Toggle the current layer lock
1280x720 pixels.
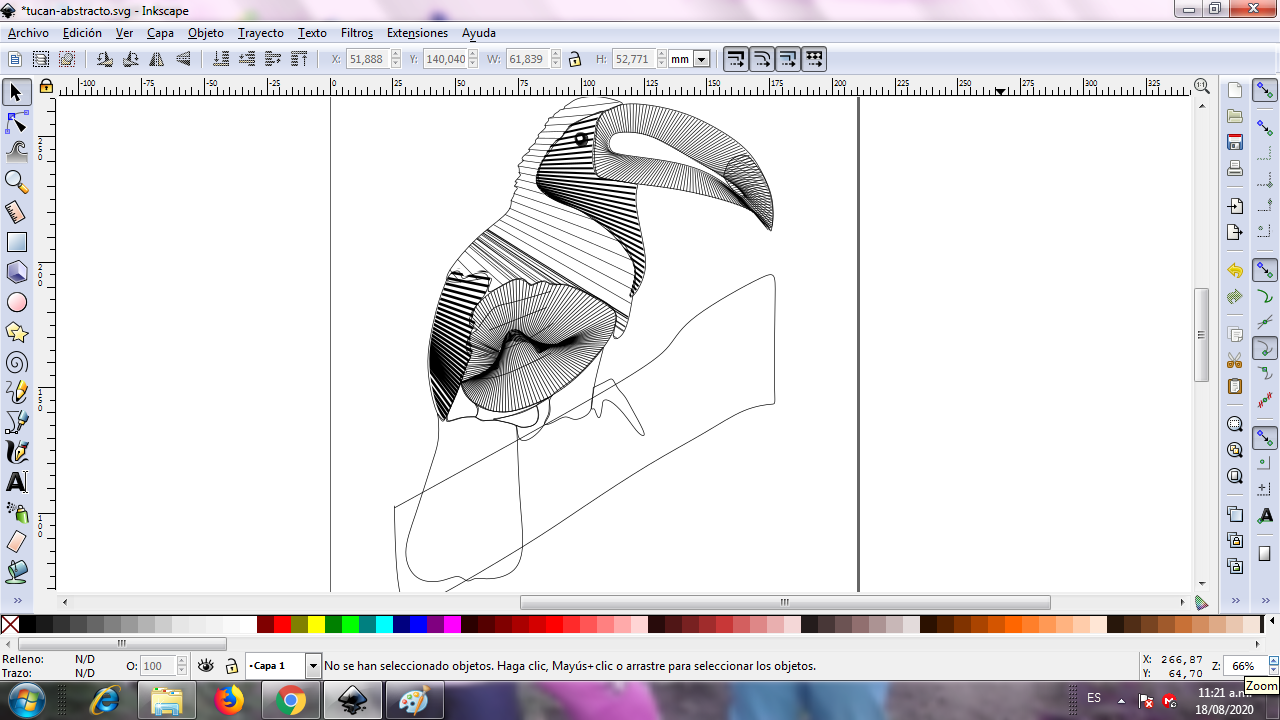[231, 666]
